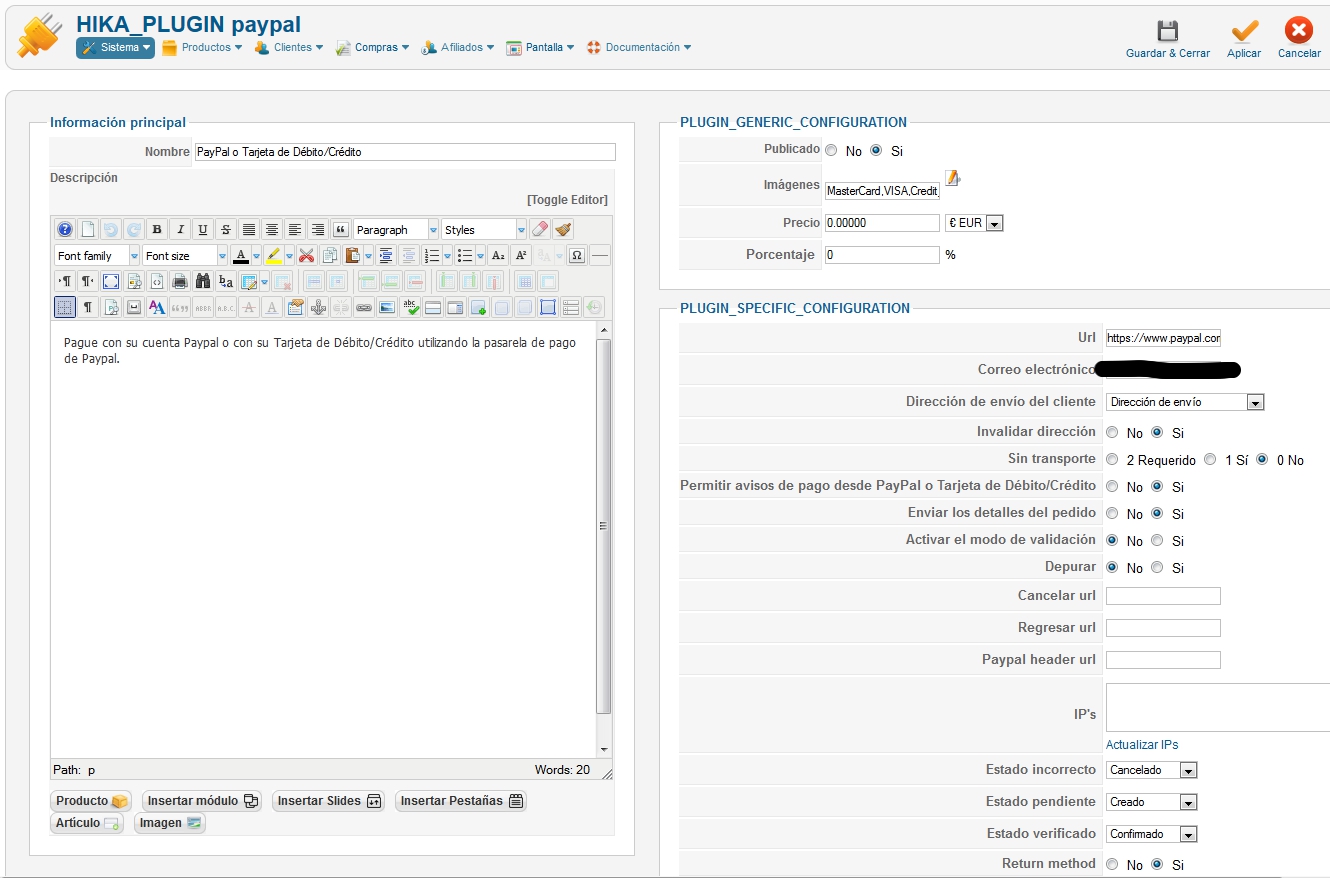This screenshot has width=1330, height=878.
Task: Remove formatting with the eraser icon
Action: (x=541, y=229)
